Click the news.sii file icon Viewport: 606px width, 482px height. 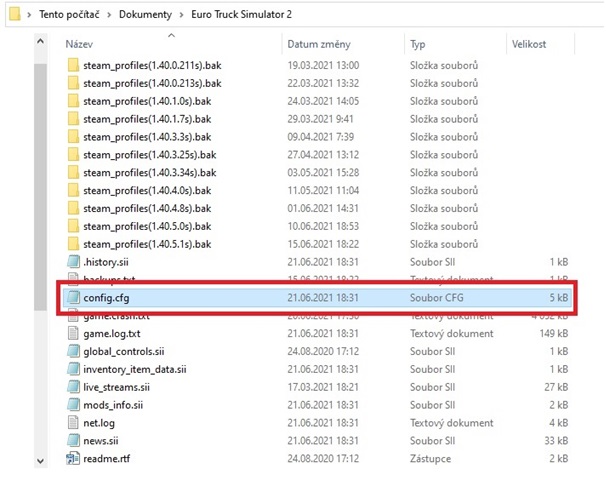[x=73, y=441]
